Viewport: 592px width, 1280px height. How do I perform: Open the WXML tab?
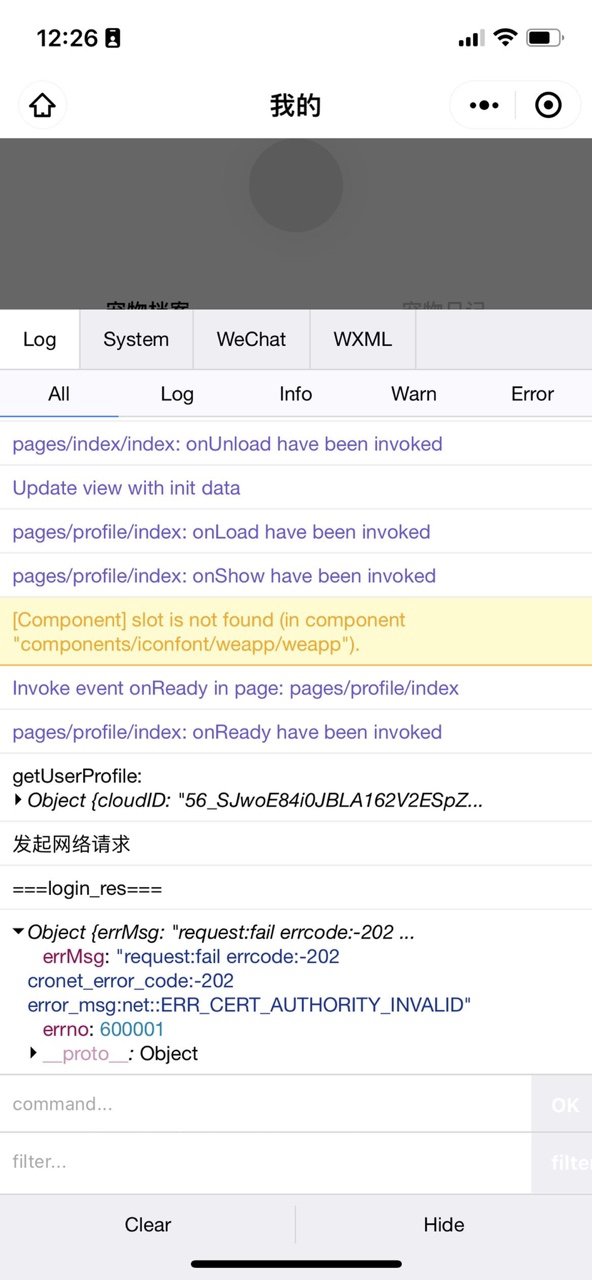coord(363,339)
